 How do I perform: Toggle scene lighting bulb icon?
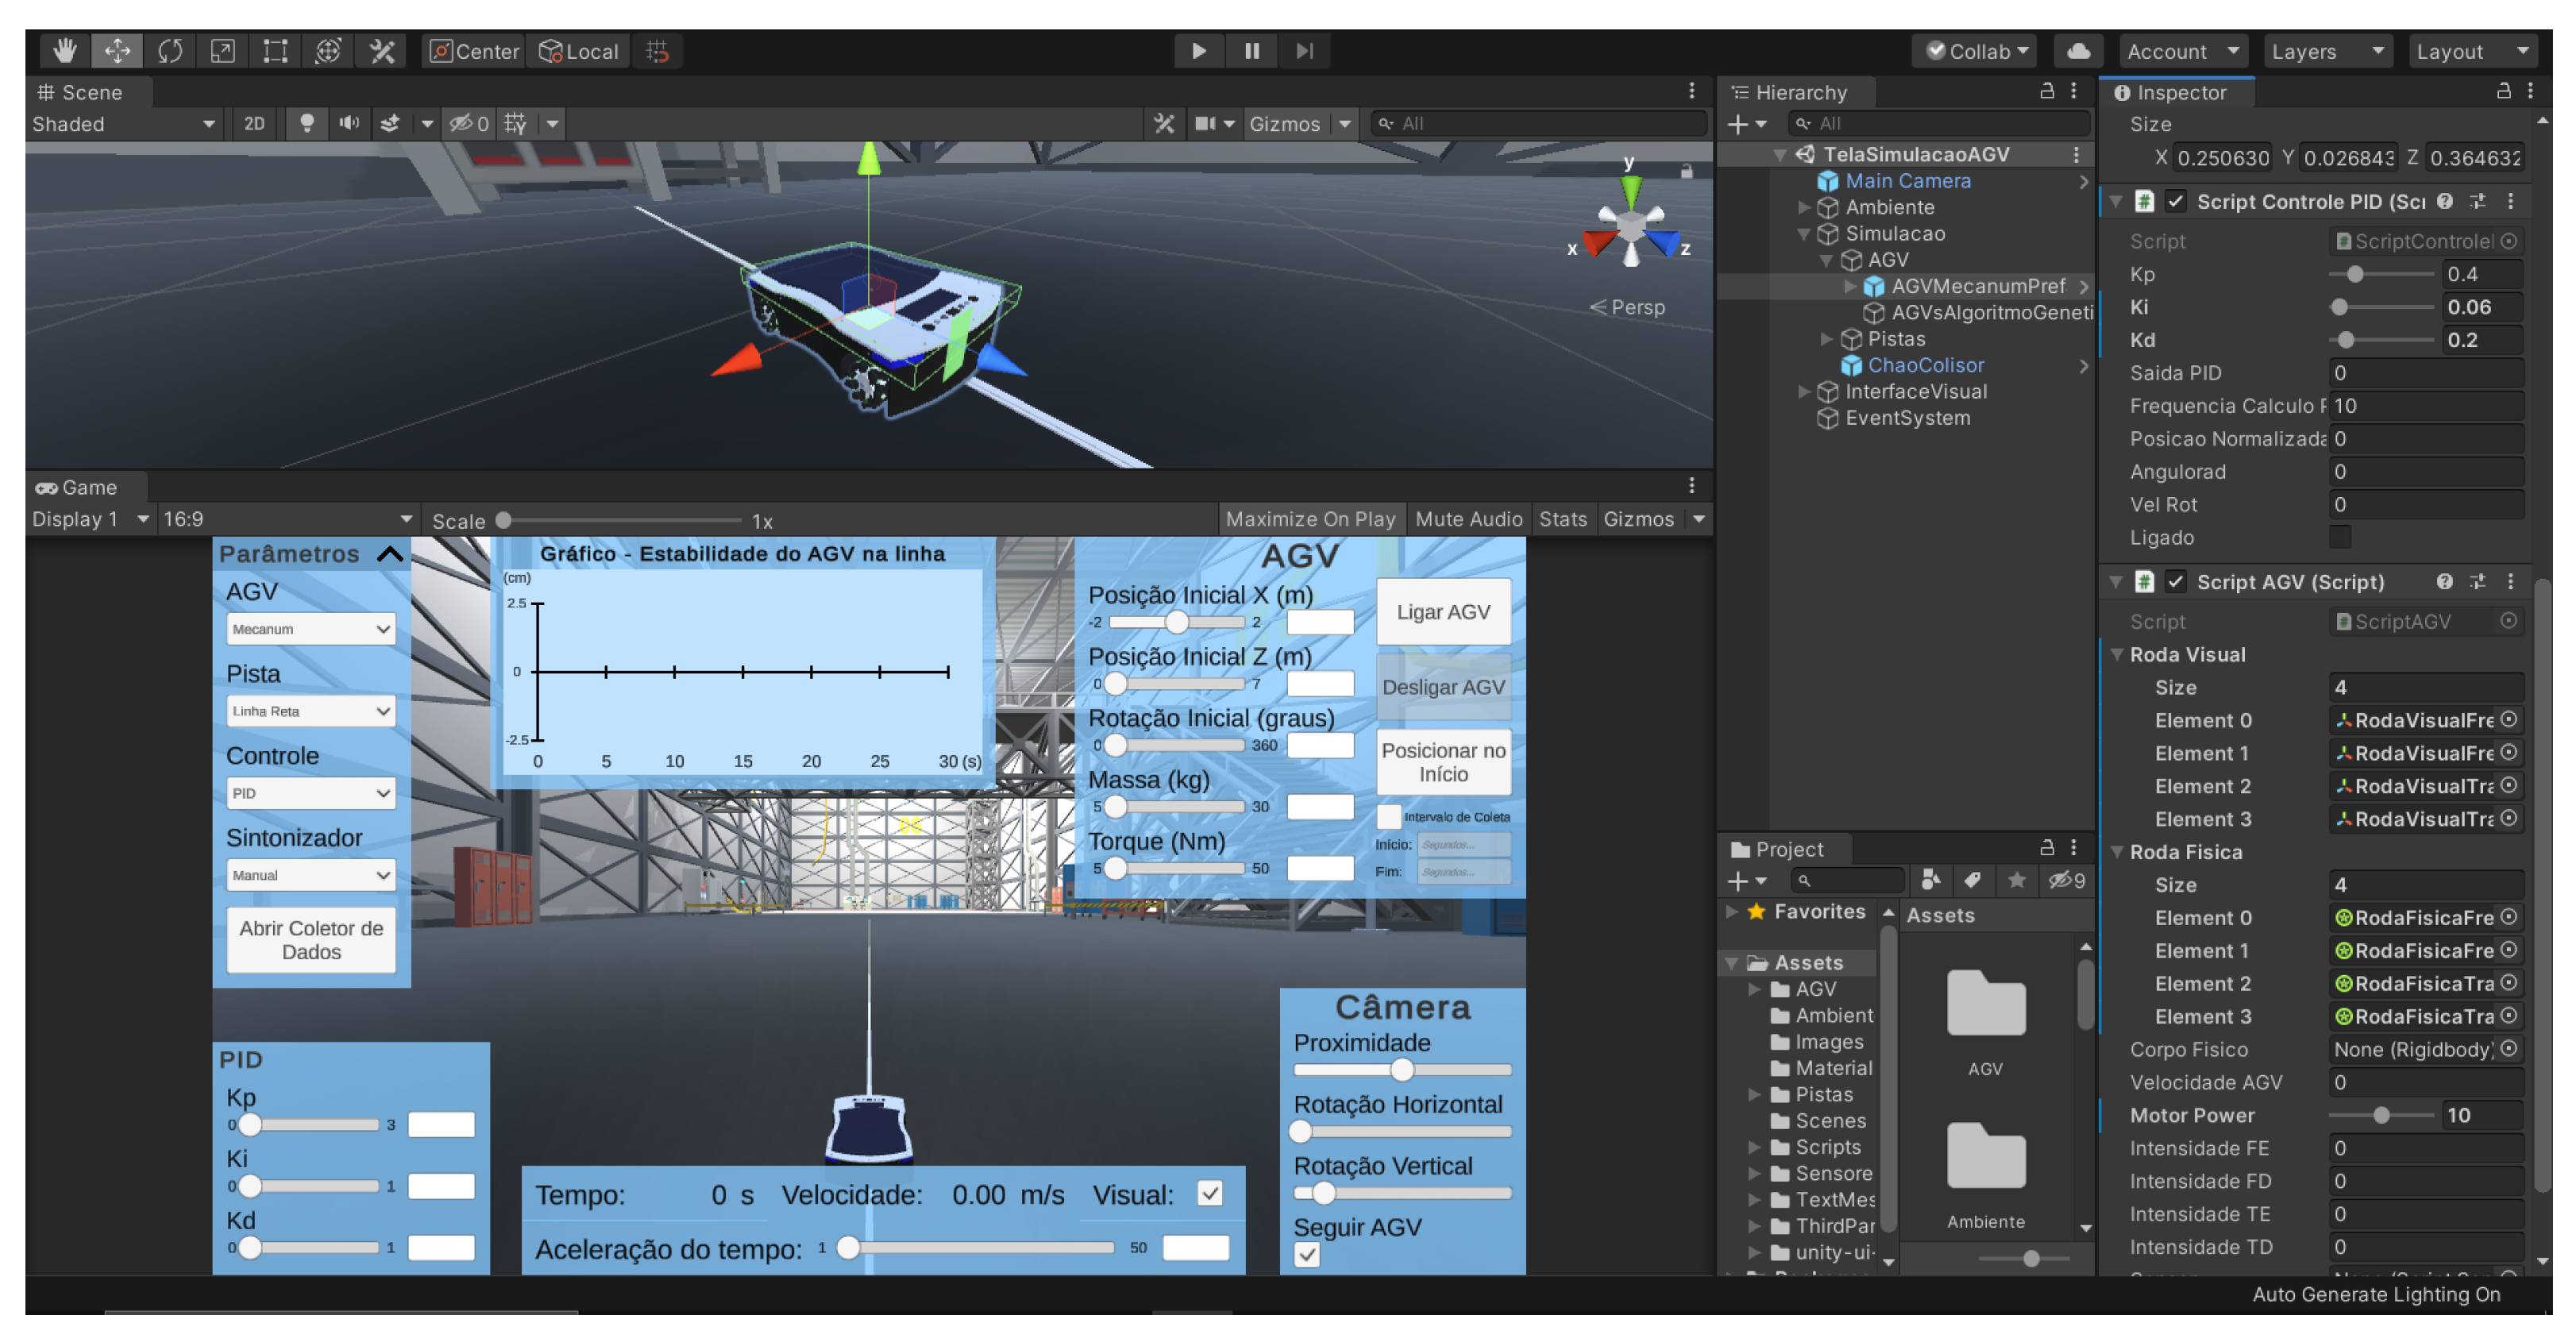coord(307,123)
